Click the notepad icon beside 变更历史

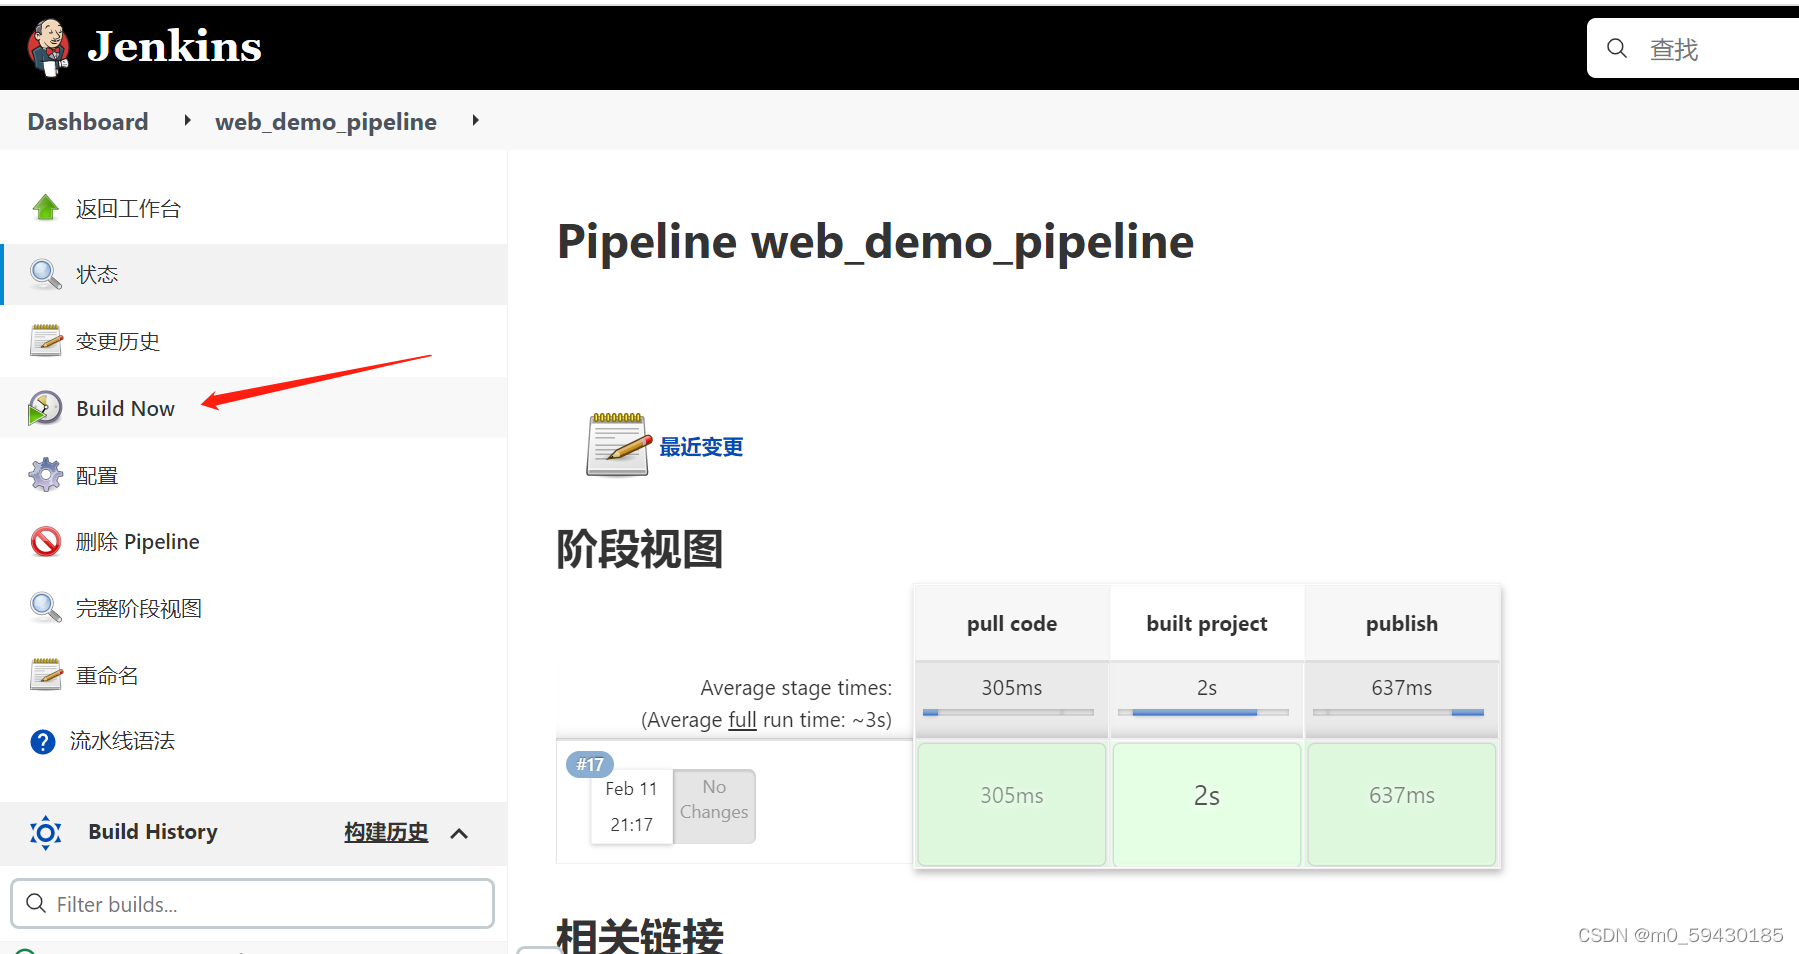pos(45,341)
